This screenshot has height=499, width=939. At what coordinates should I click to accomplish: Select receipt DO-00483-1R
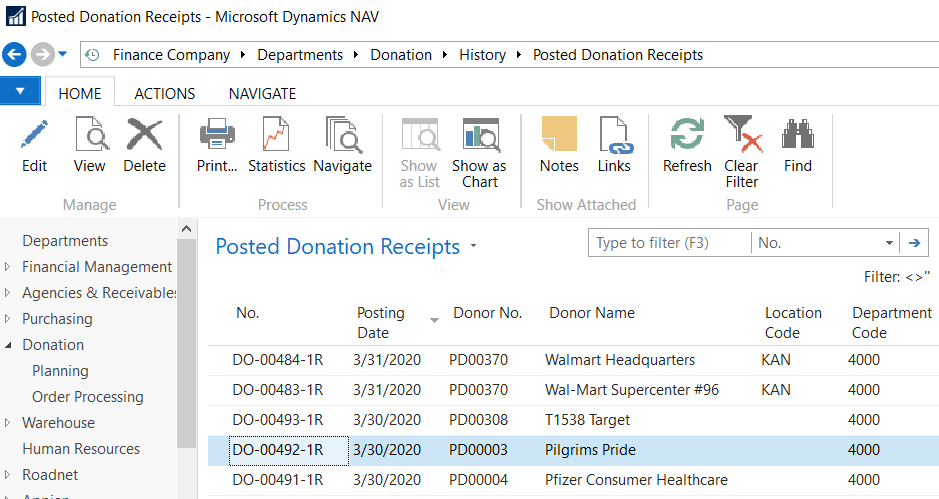tap(278, 390)
